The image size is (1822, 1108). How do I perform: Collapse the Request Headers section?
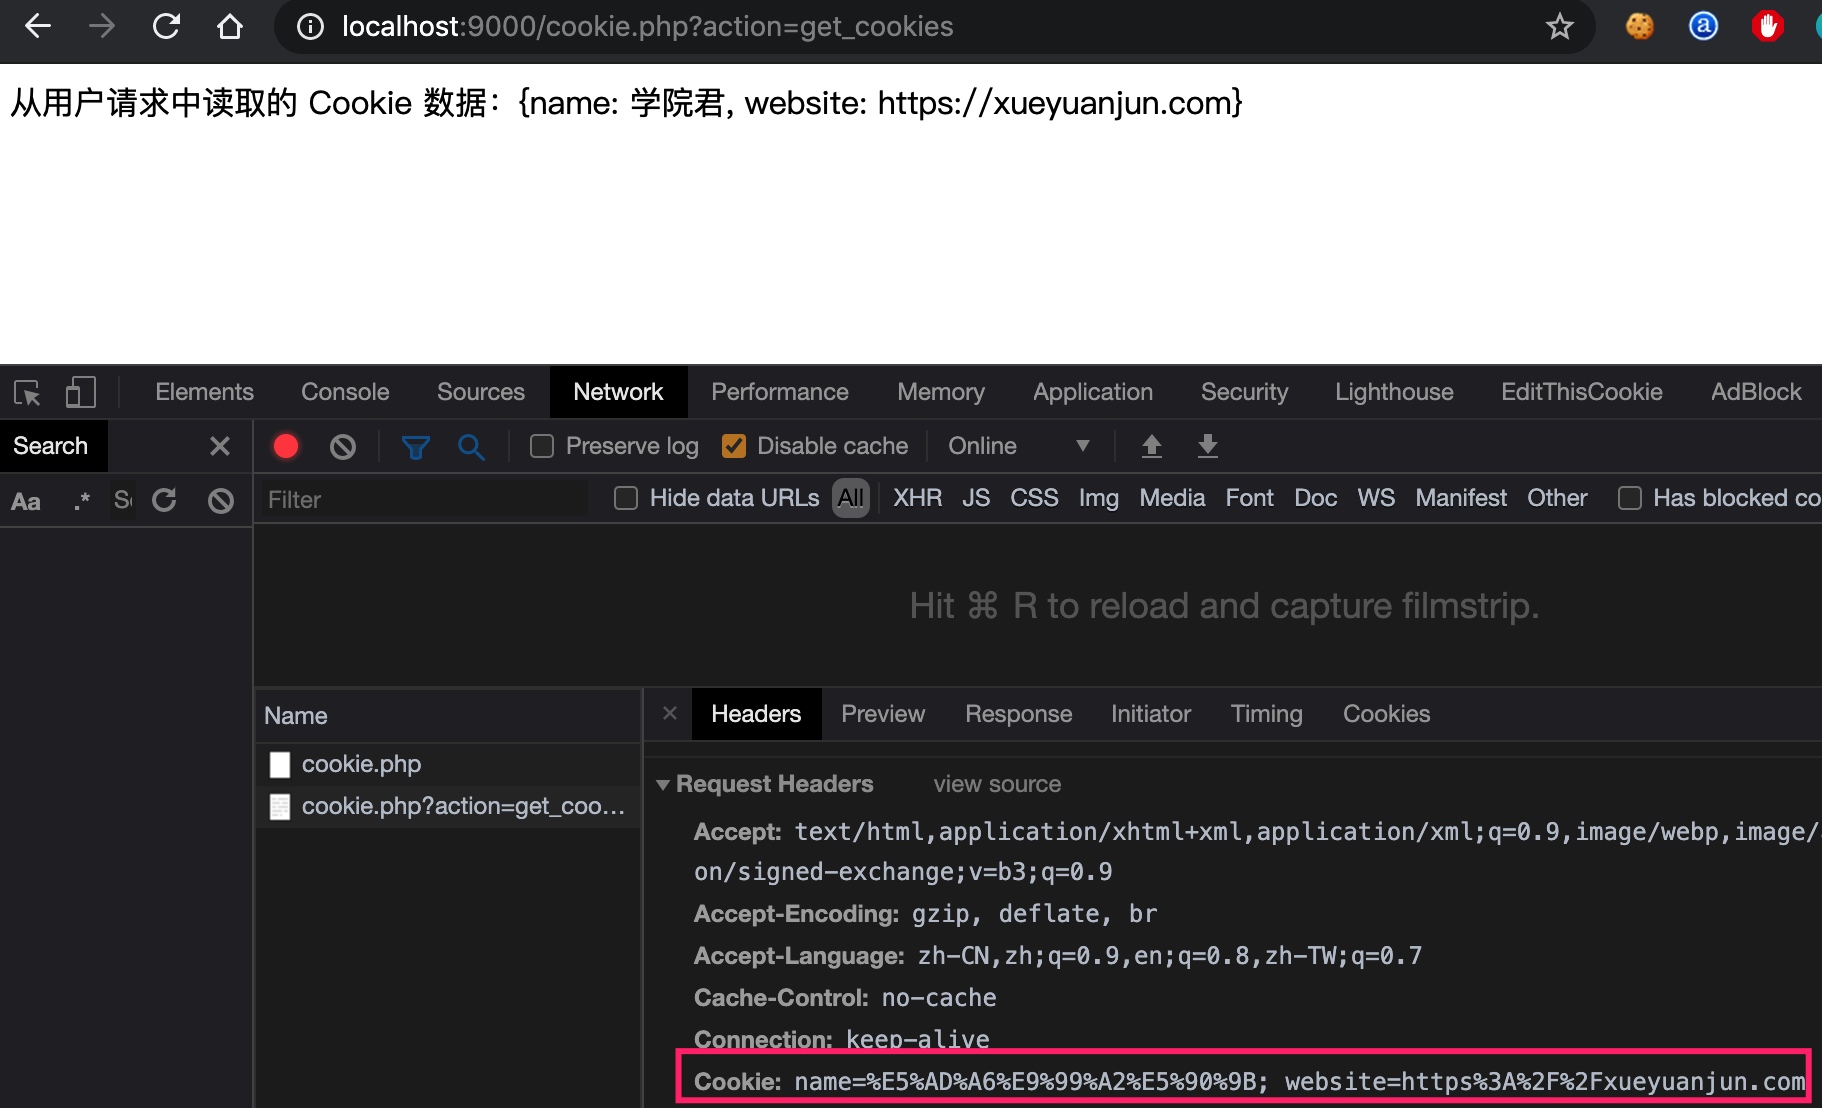662,785
